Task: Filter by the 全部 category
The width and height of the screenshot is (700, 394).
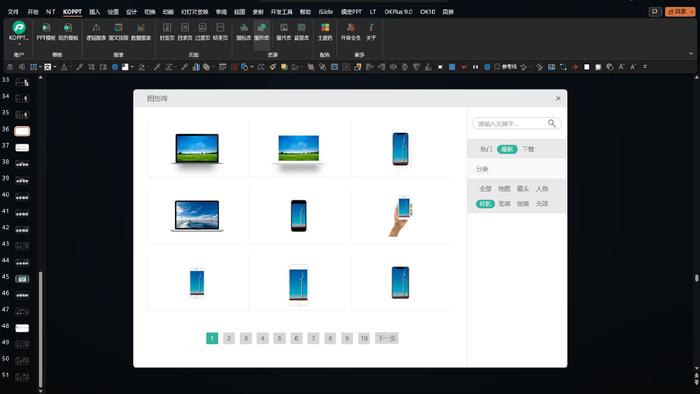Action: [485, 189]
